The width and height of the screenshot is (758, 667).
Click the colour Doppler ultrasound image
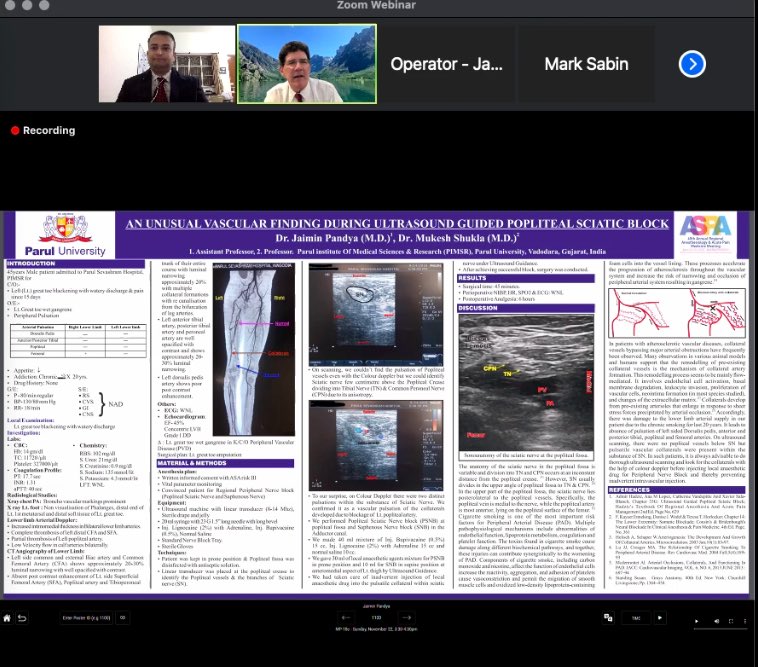tap(376, 446)
